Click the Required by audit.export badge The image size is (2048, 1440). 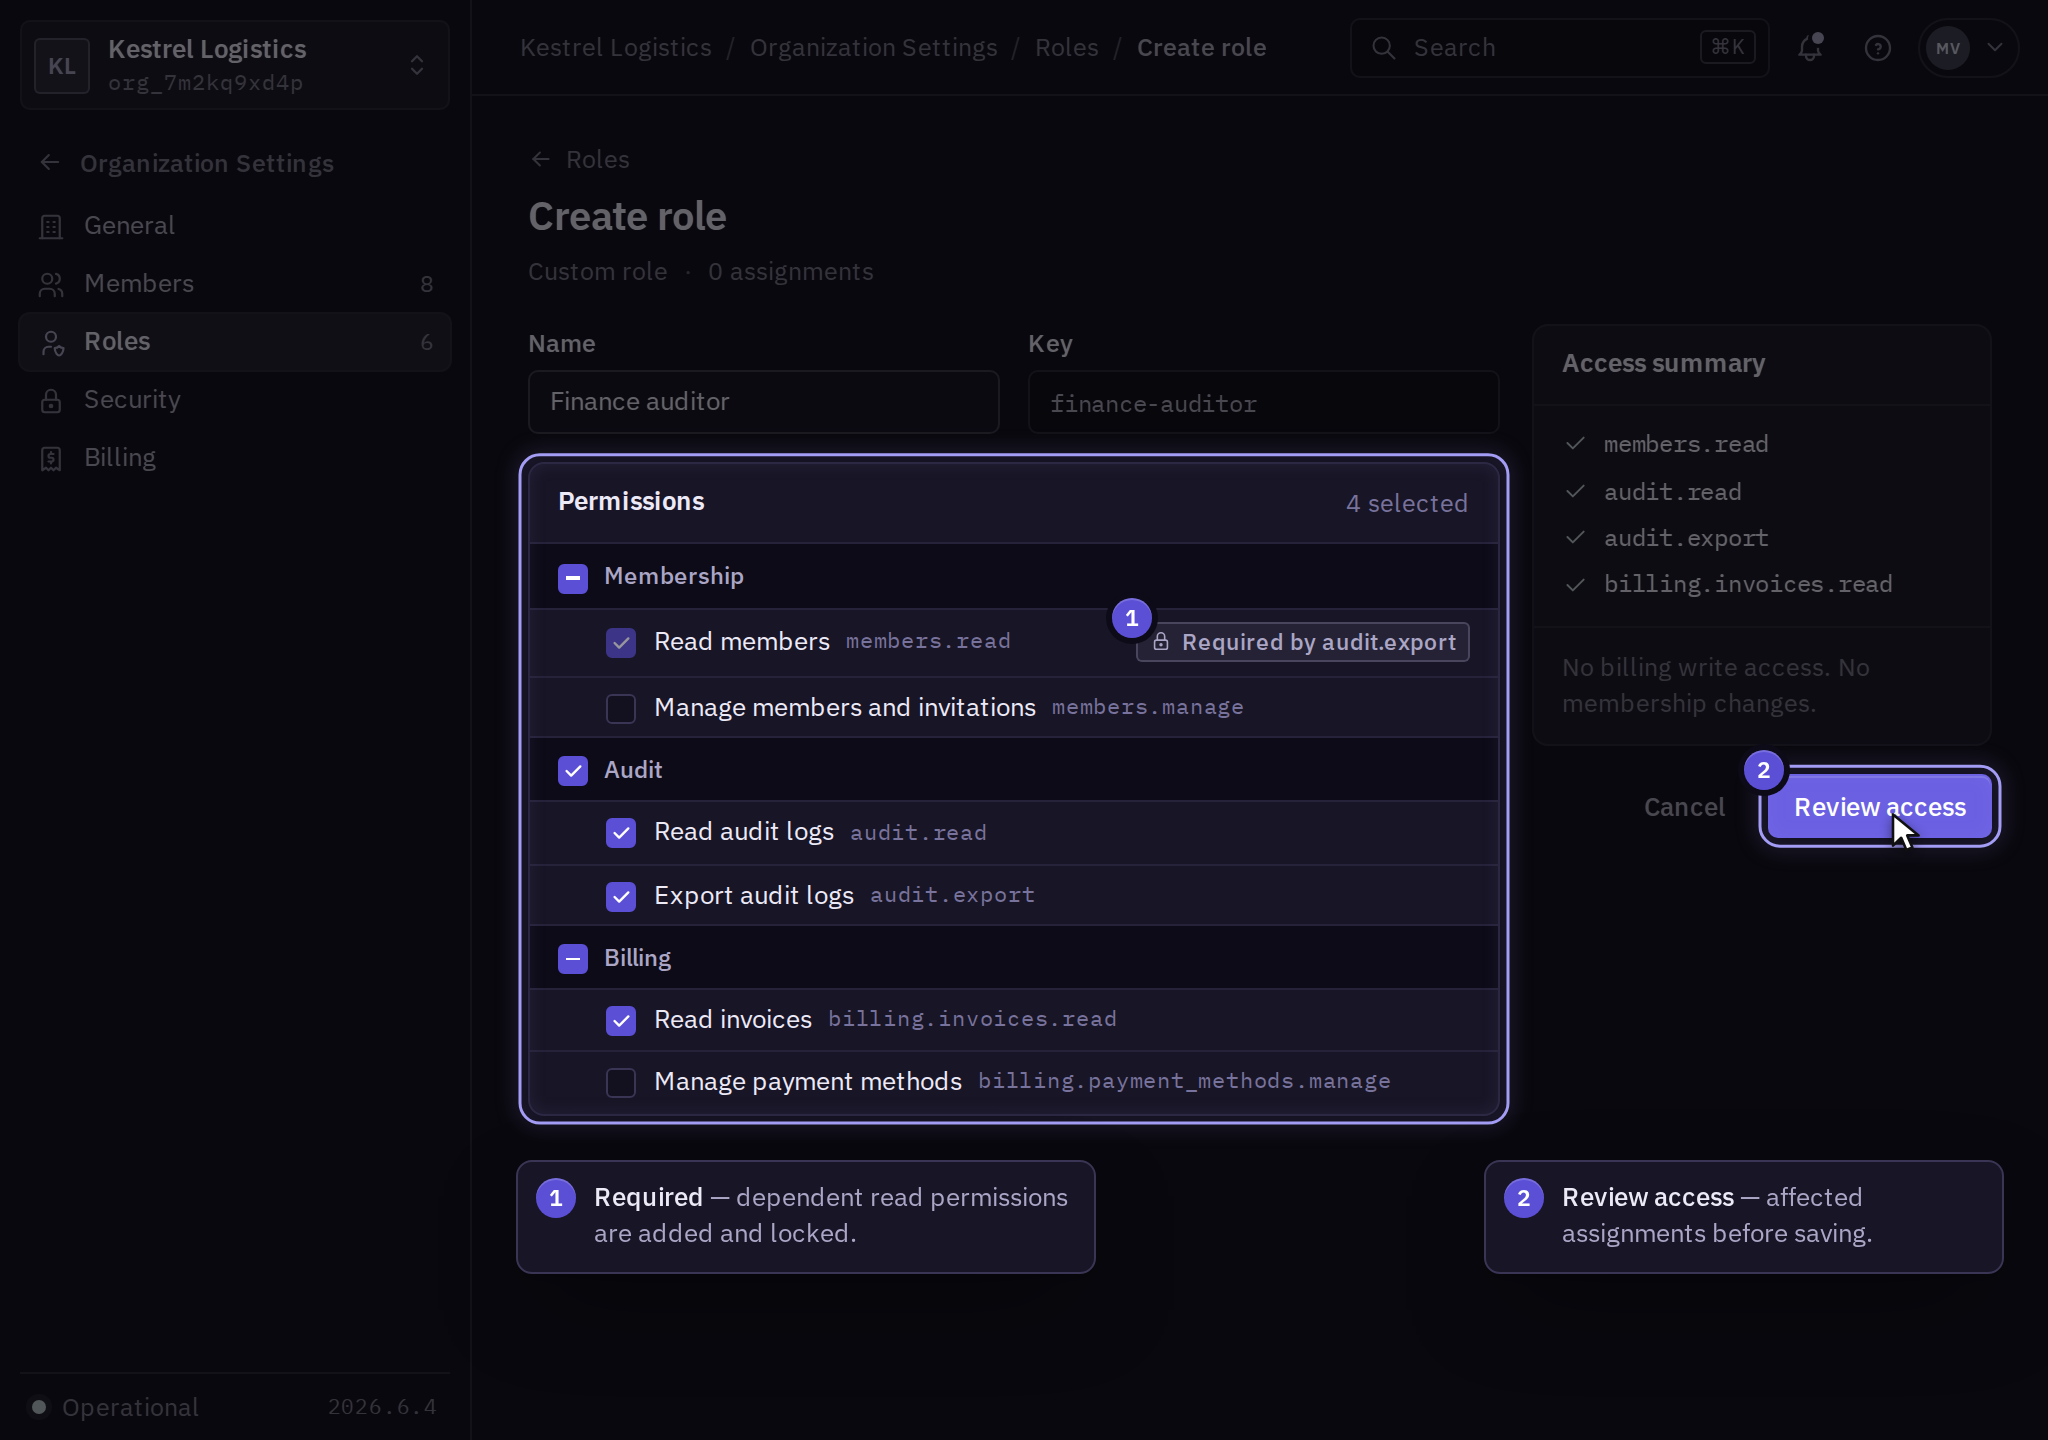tap(1303, 642)
